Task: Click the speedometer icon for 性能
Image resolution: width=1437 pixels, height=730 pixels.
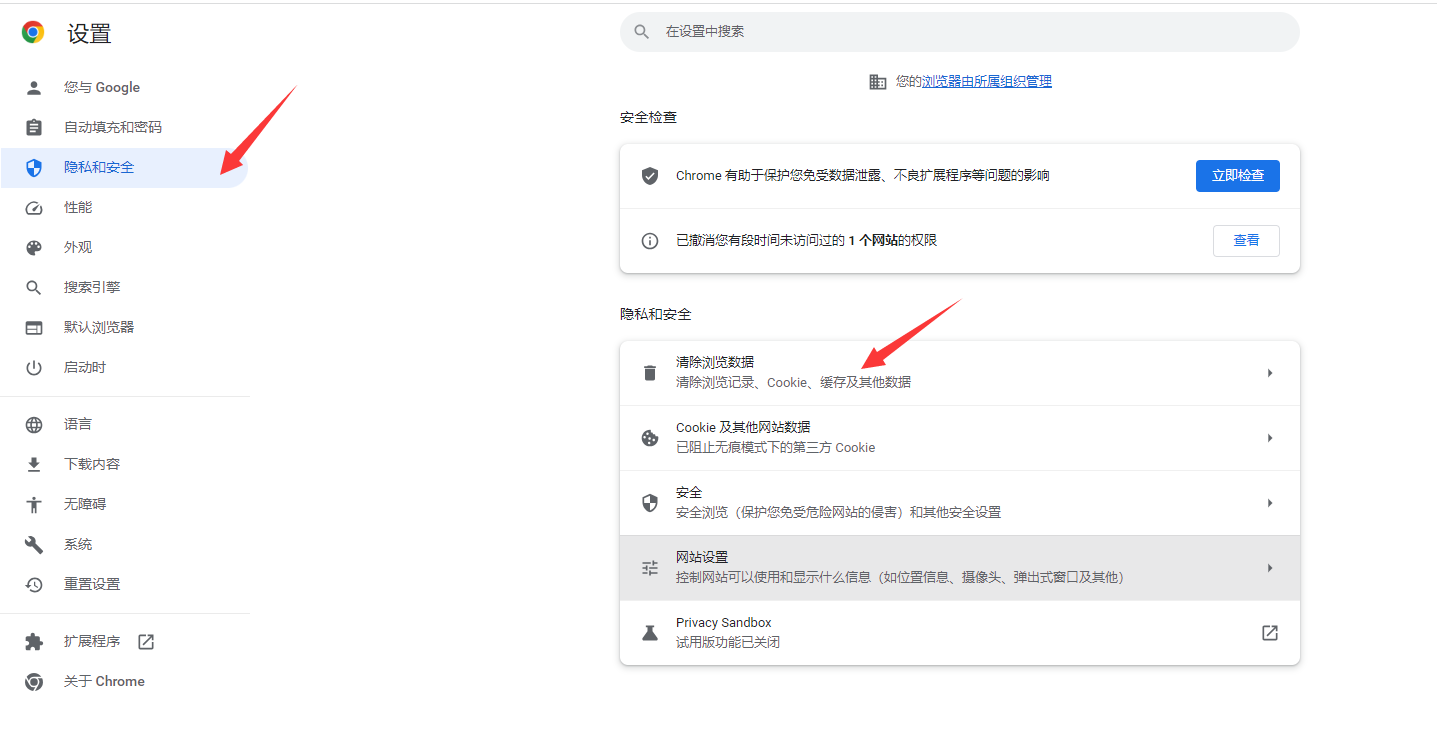Action: 34,207
